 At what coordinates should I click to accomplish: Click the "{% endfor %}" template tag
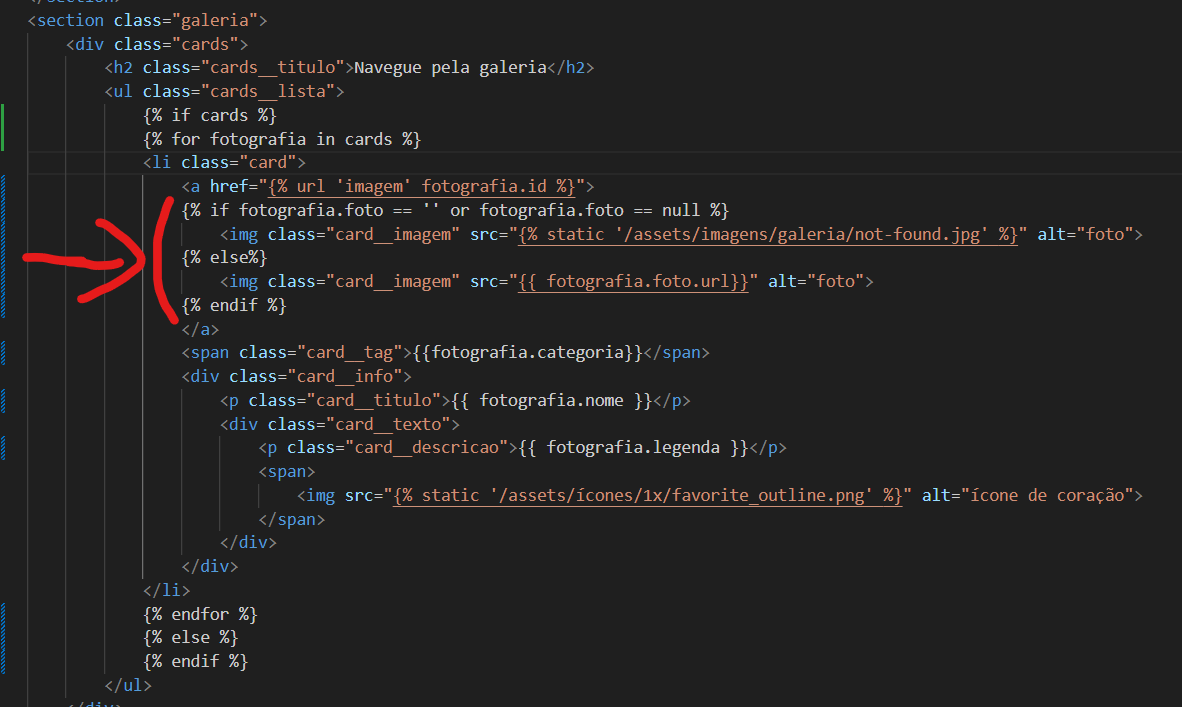[x=200, y=614]
